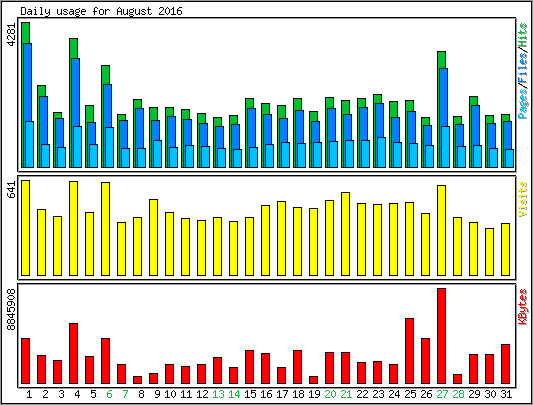Click the red KBytes legend label

click(x=523, y=307)
